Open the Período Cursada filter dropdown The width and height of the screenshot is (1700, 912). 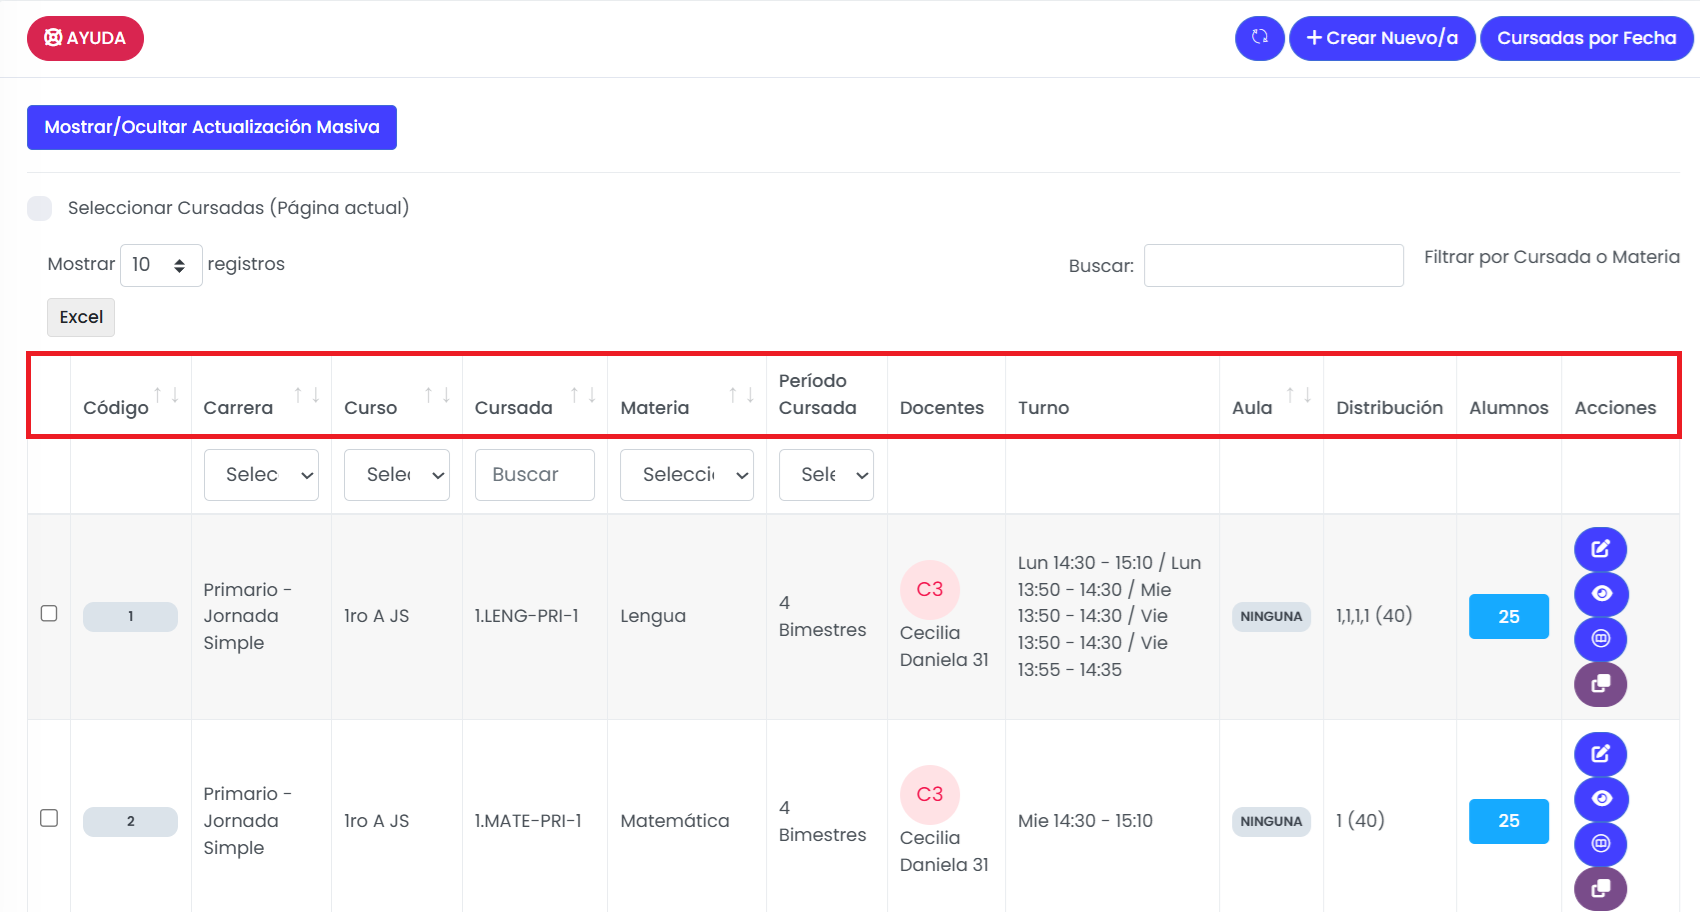[x=826, y=474]
